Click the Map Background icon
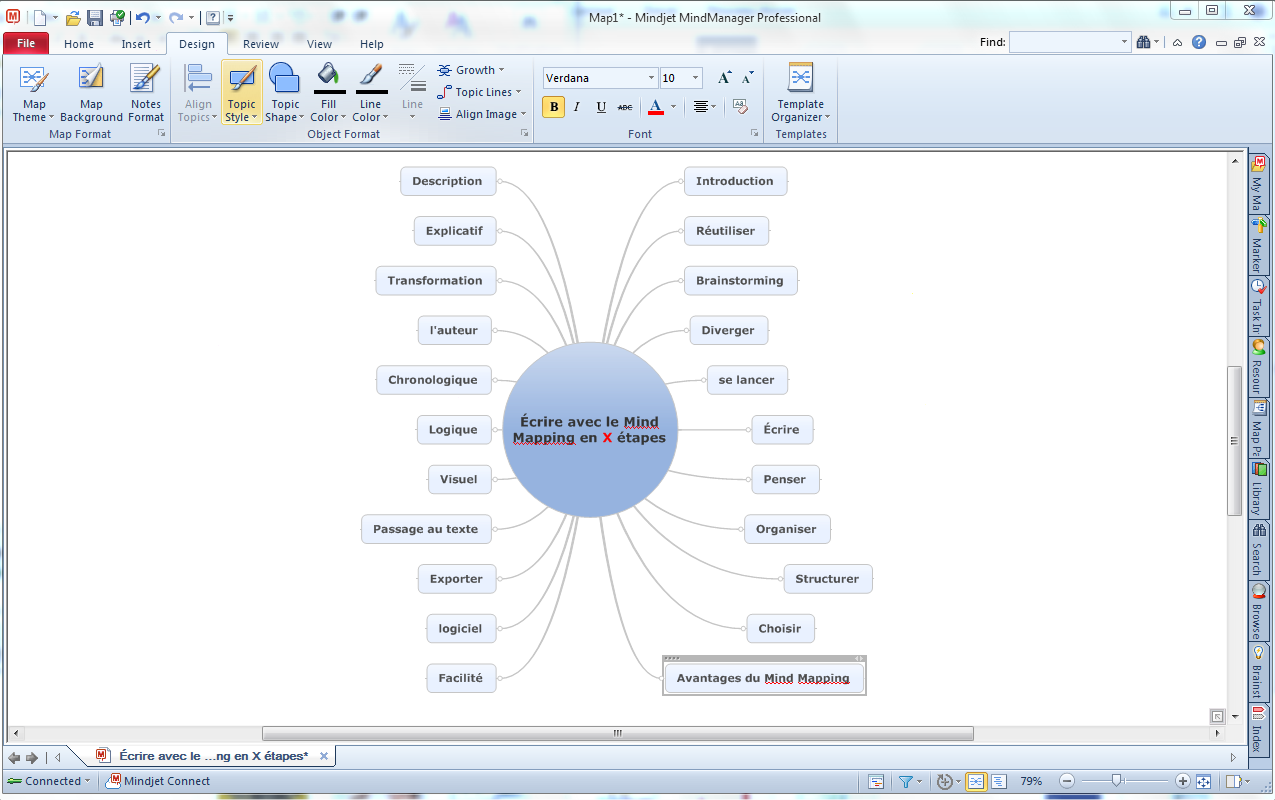The height and width of the screenshot is (800, 1275). (x=91, y=79)
